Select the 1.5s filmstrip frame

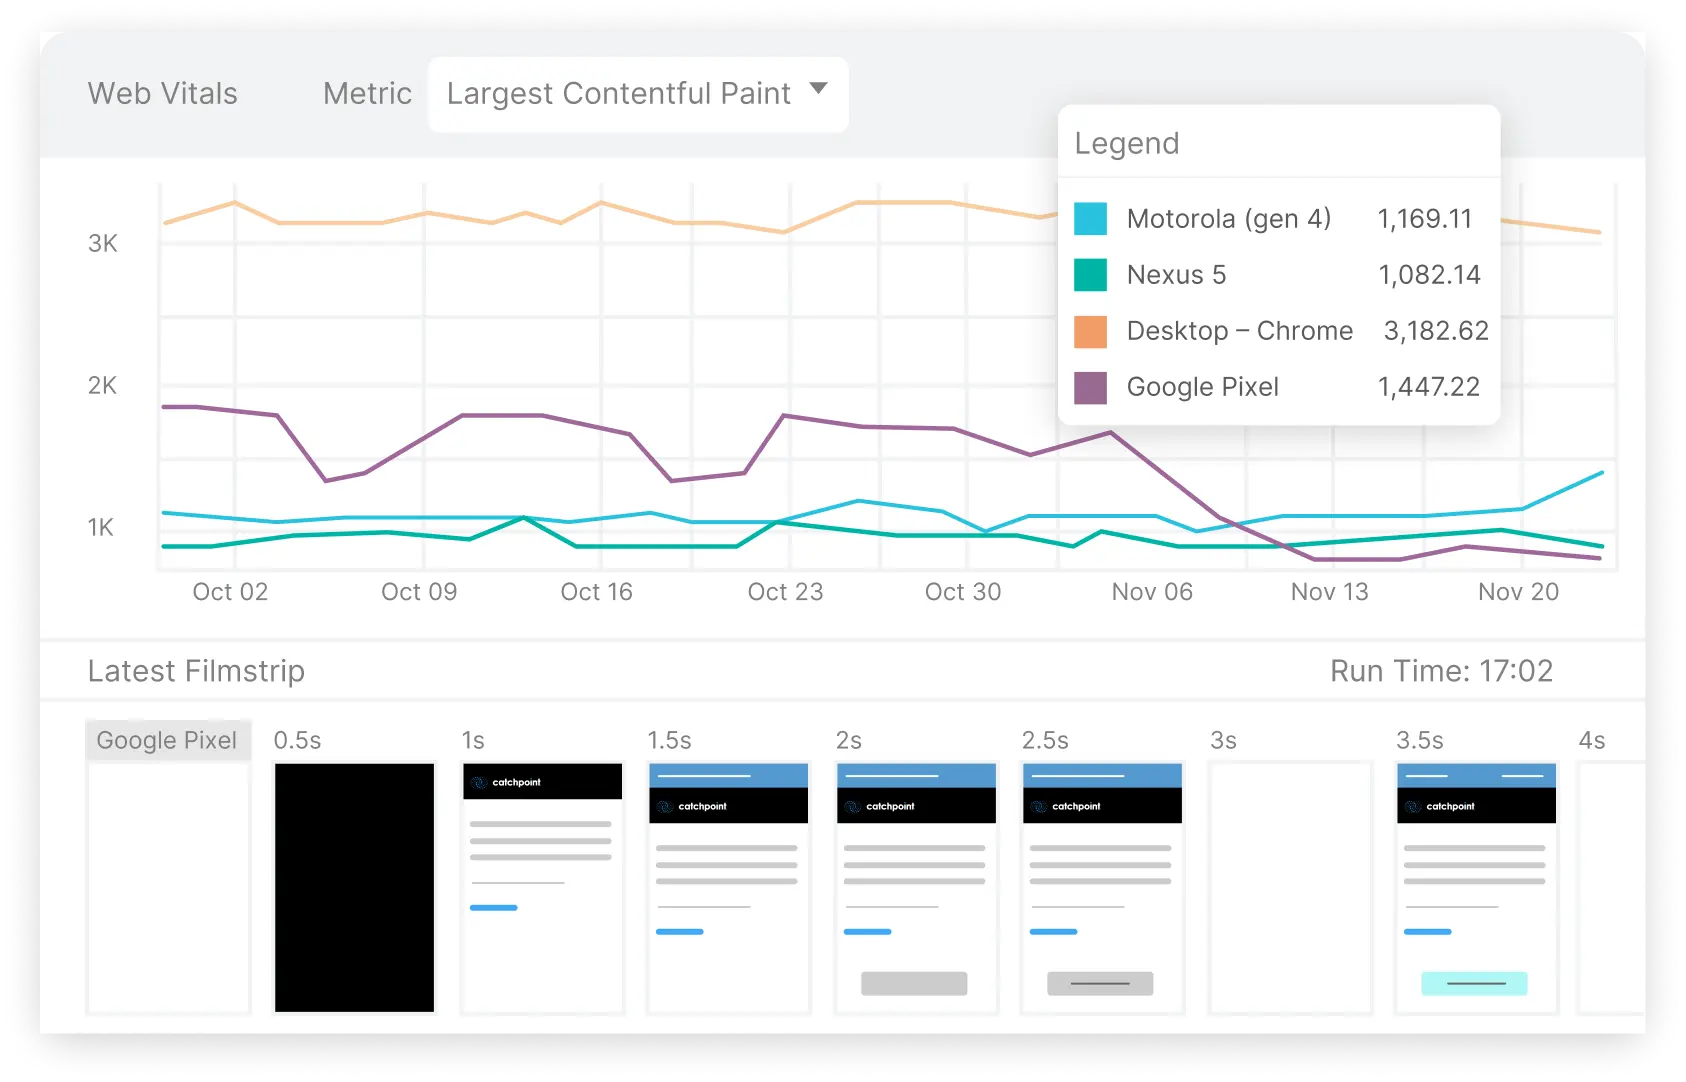tap(728, 885)
